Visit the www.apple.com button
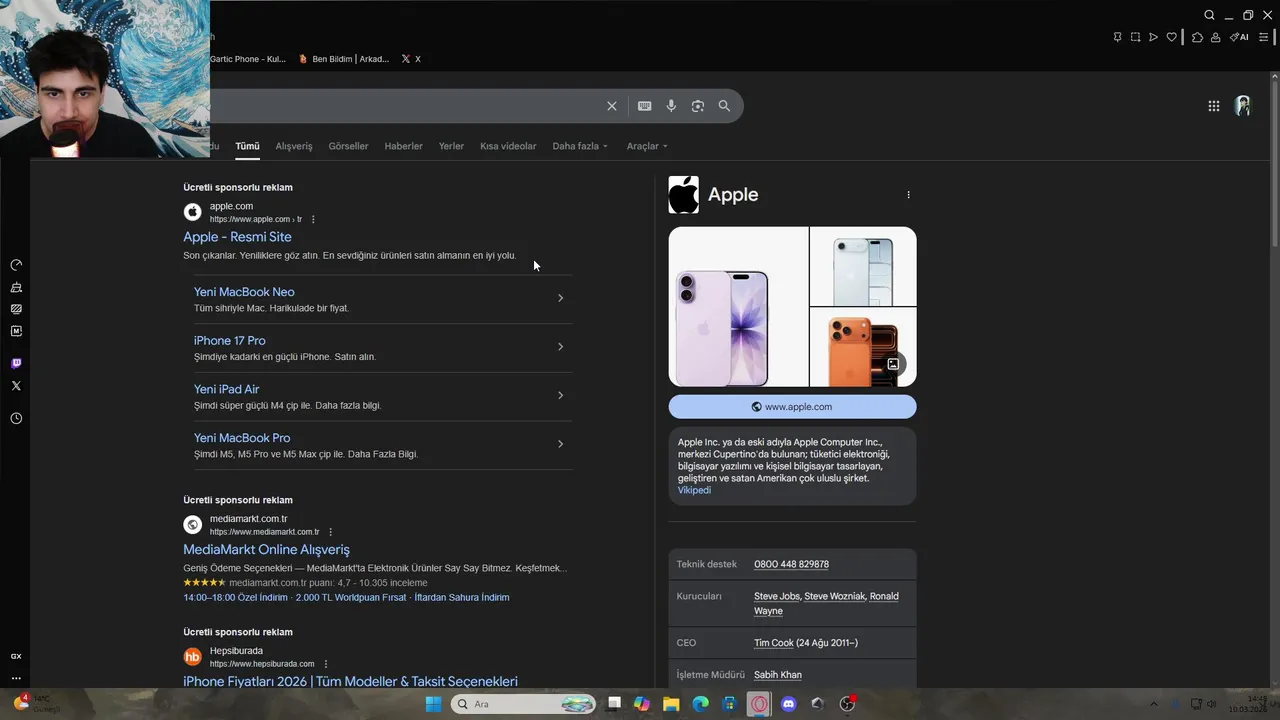 tap(792, 407)
